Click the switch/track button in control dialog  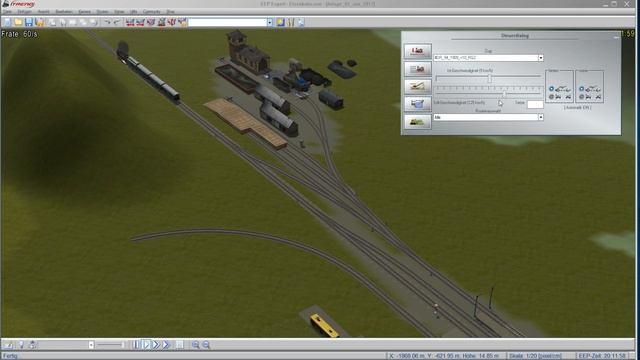click(418, 87)
